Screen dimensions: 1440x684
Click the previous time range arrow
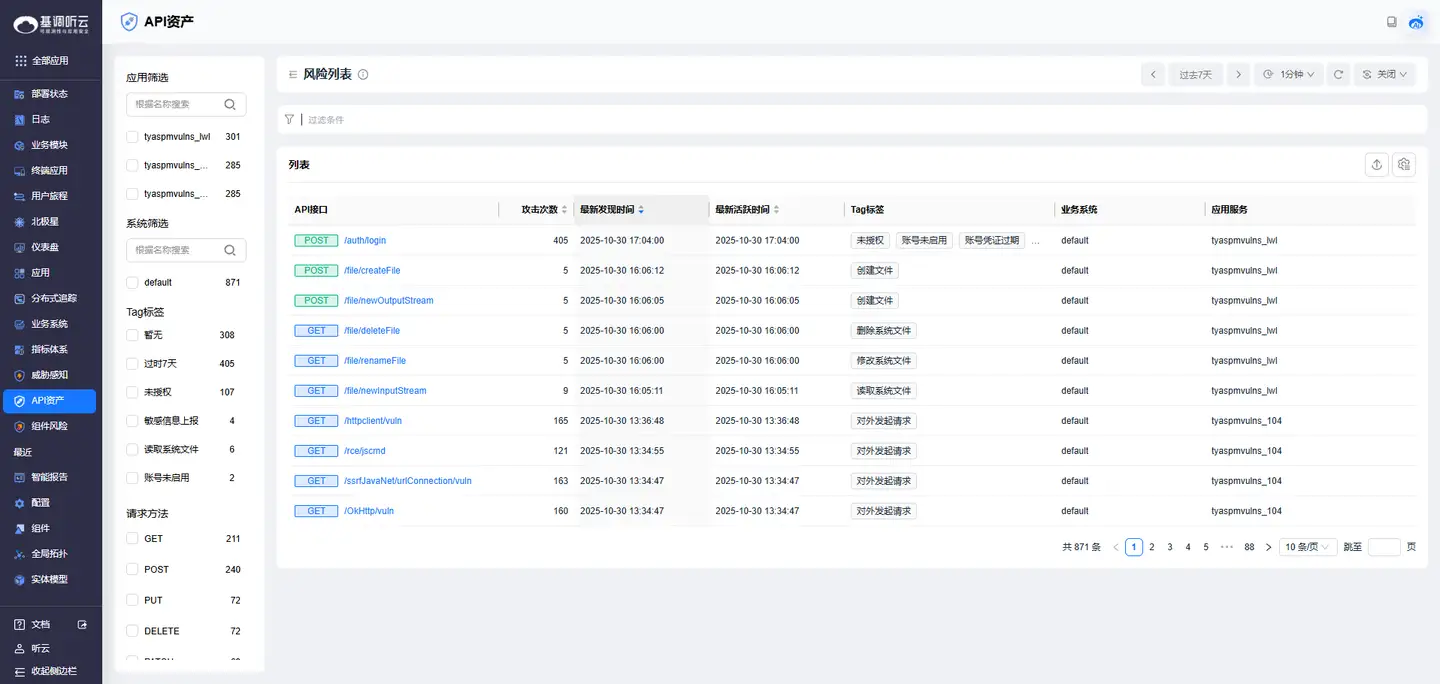pyautogui.click(x=1153, y=74)
